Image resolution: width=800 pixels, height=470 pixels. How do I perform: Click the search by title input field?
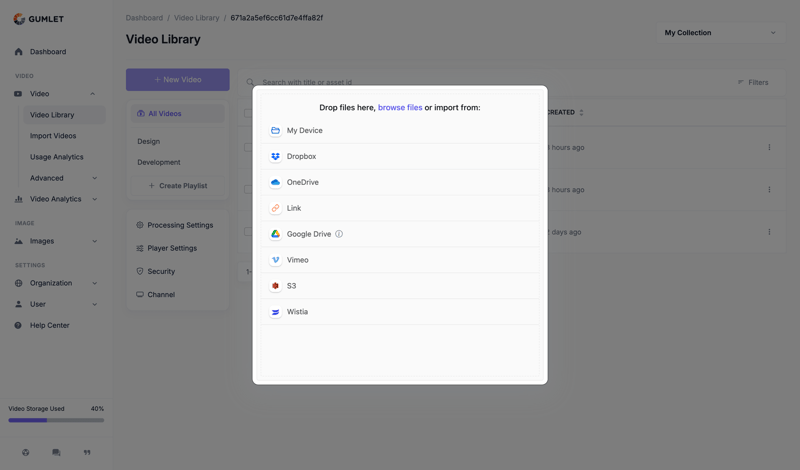(x=307, y=82)
